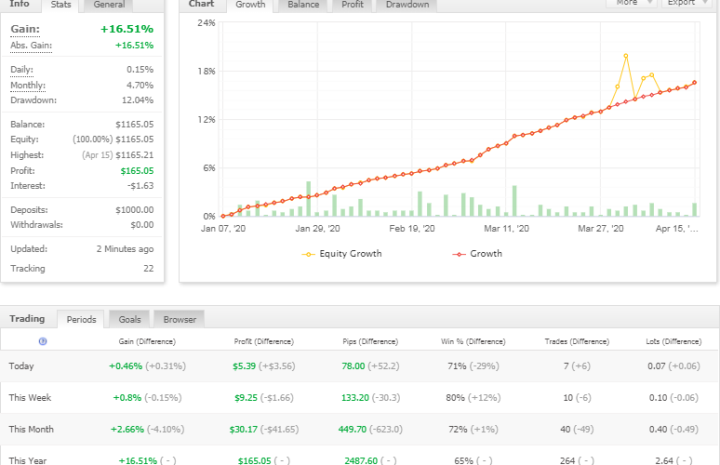Click the Drawdown label in stats list
Screen dimensions: 720x465
click(x=33, y=100)
